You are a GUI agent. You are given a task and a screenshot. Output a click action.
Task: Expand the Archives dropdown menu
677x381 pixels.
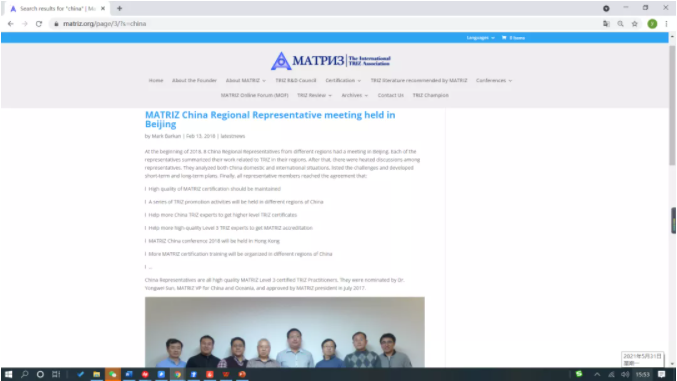pos(354,95)
